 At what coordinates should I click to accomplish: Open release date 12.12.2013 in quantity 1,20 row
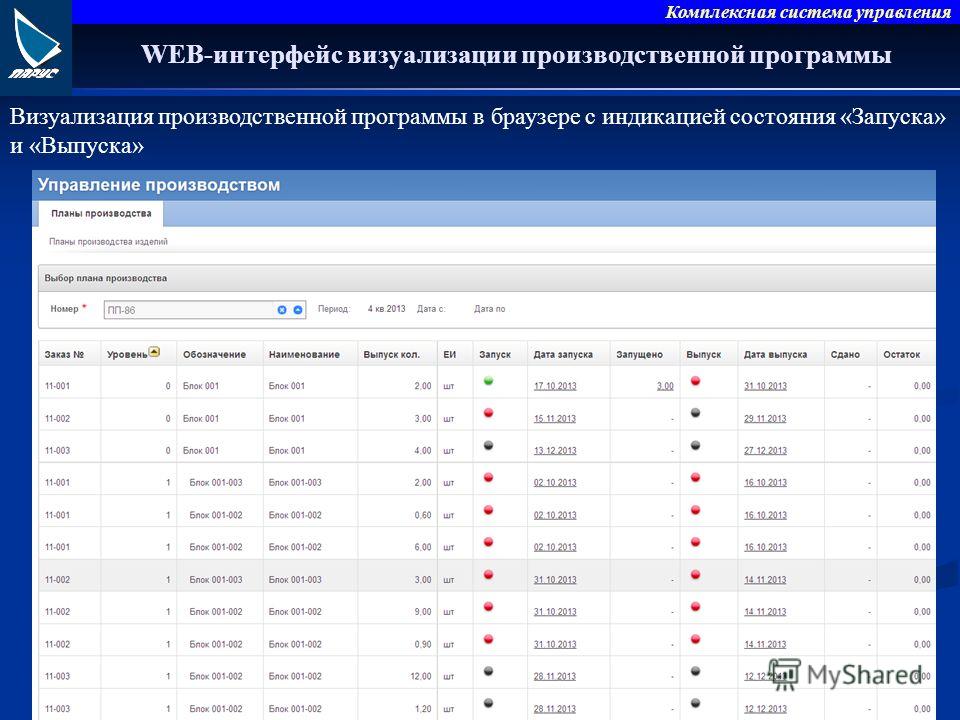(x=765, y=709)
